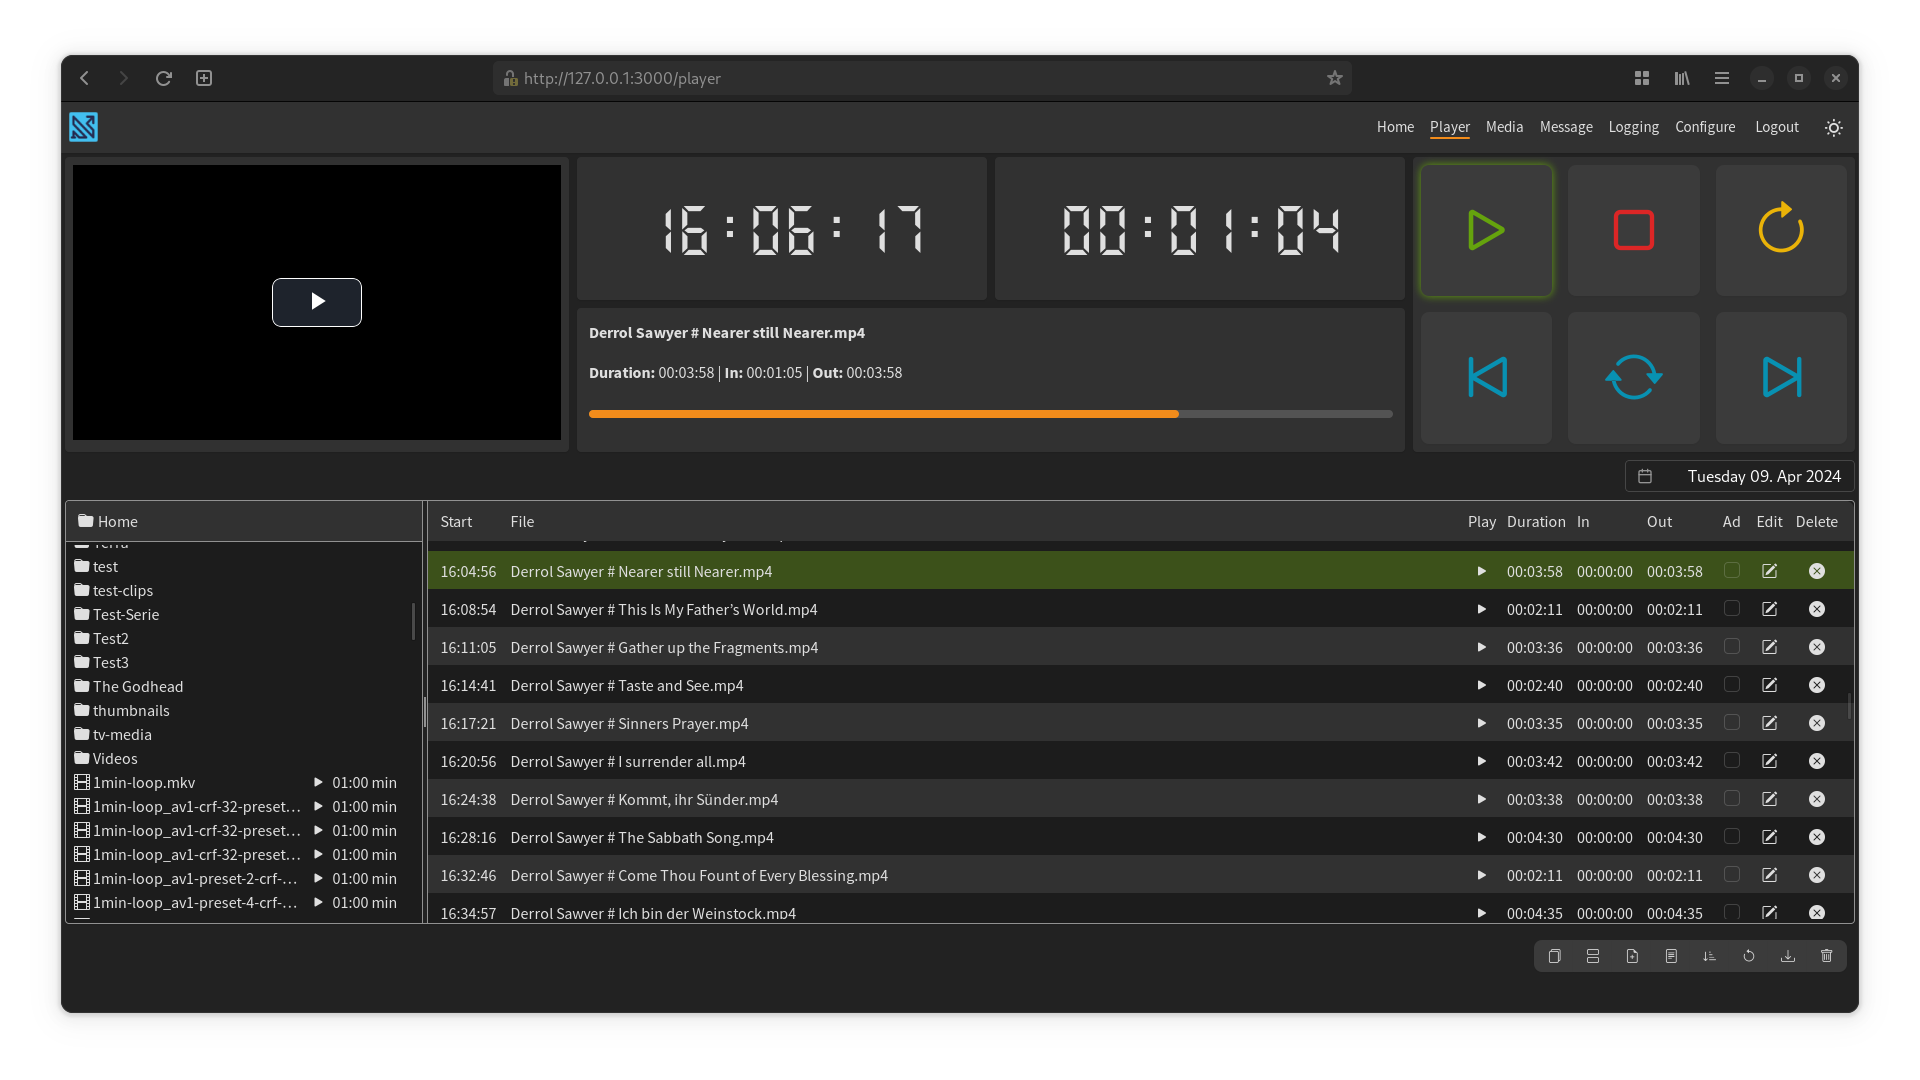Open the Logging page
1920x1080 pixels.
(1633, 127)
